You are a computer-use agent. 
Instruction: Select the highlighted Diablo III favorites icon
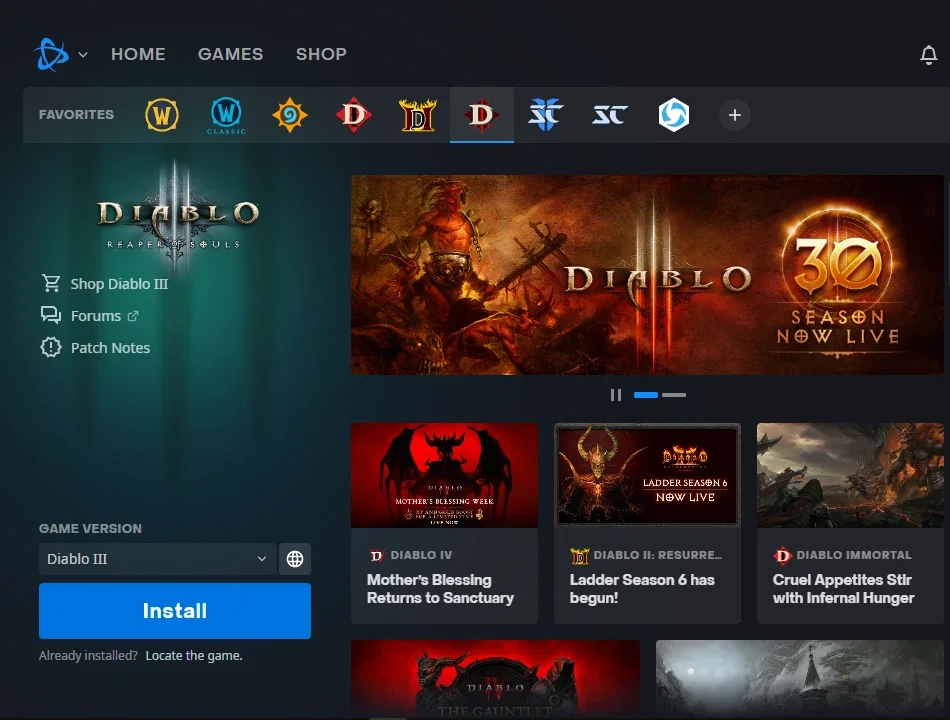[x=482, y=115]
